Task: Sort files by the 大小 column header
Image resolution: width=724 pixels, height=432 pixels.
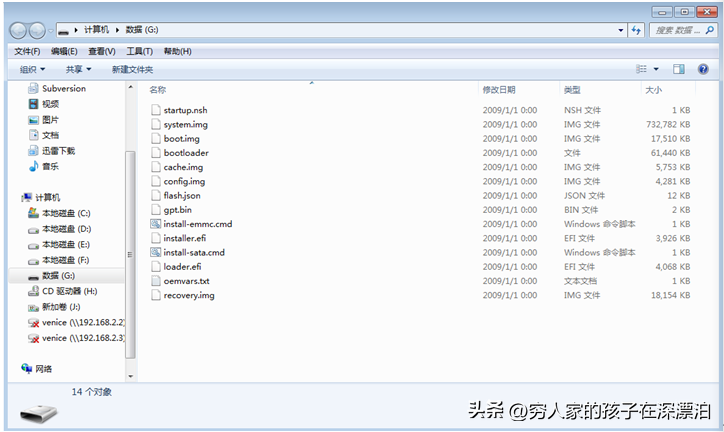Action: coord(653,90)
